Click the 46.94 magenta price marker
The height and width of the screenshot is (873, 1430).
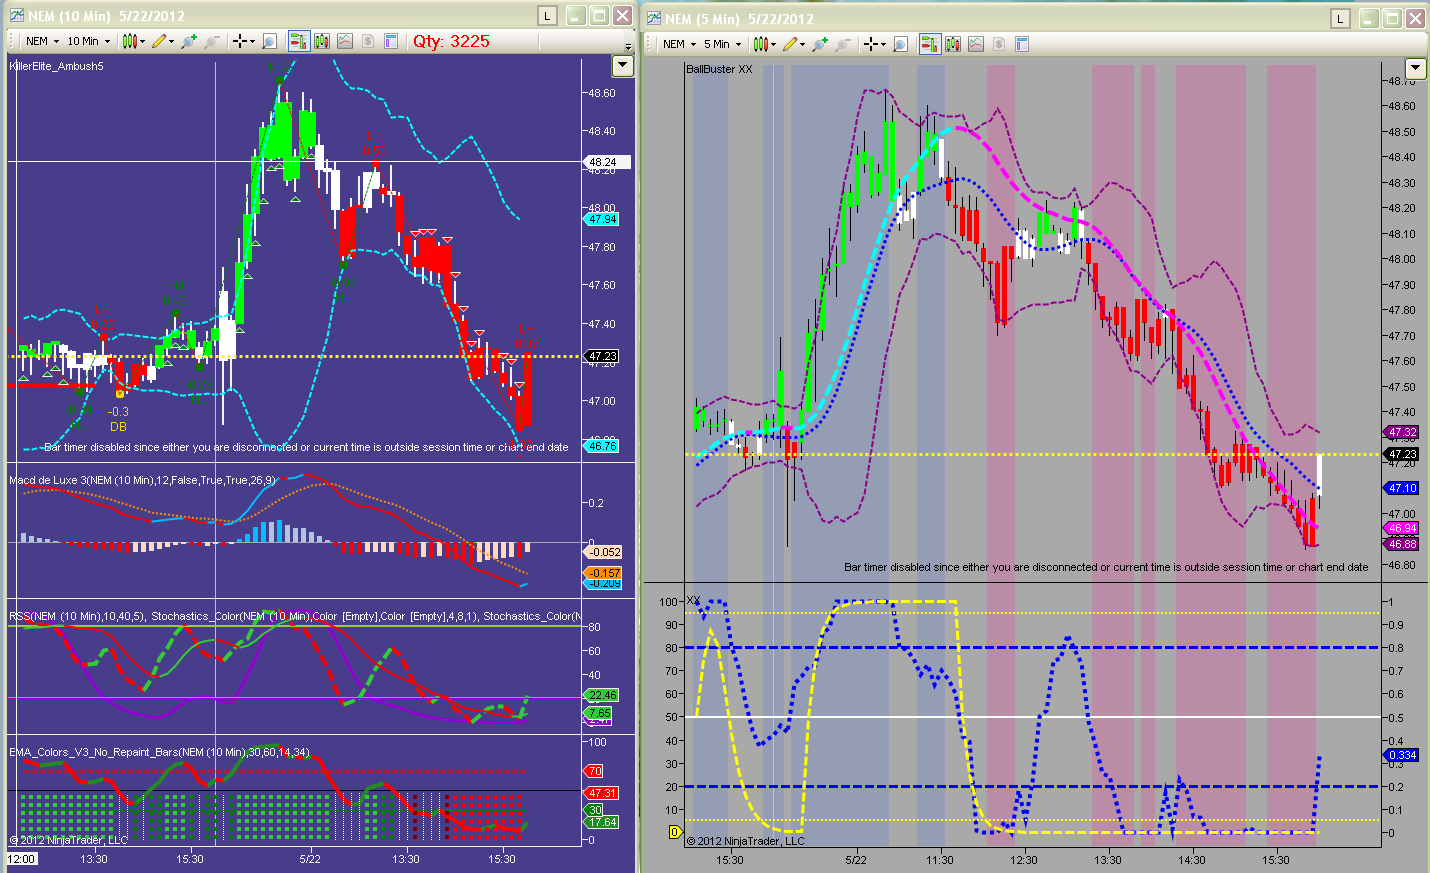(1402, 528)
